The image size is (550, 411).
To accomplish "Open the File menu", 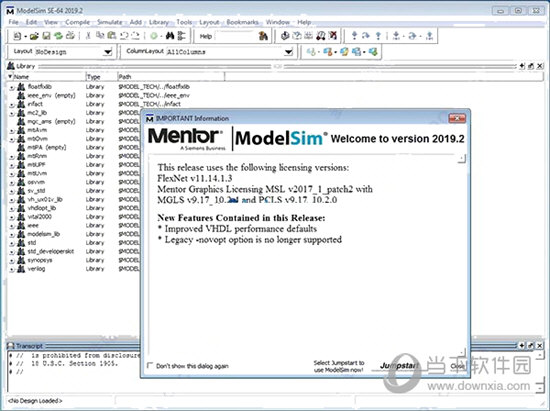I will (13, 22).
